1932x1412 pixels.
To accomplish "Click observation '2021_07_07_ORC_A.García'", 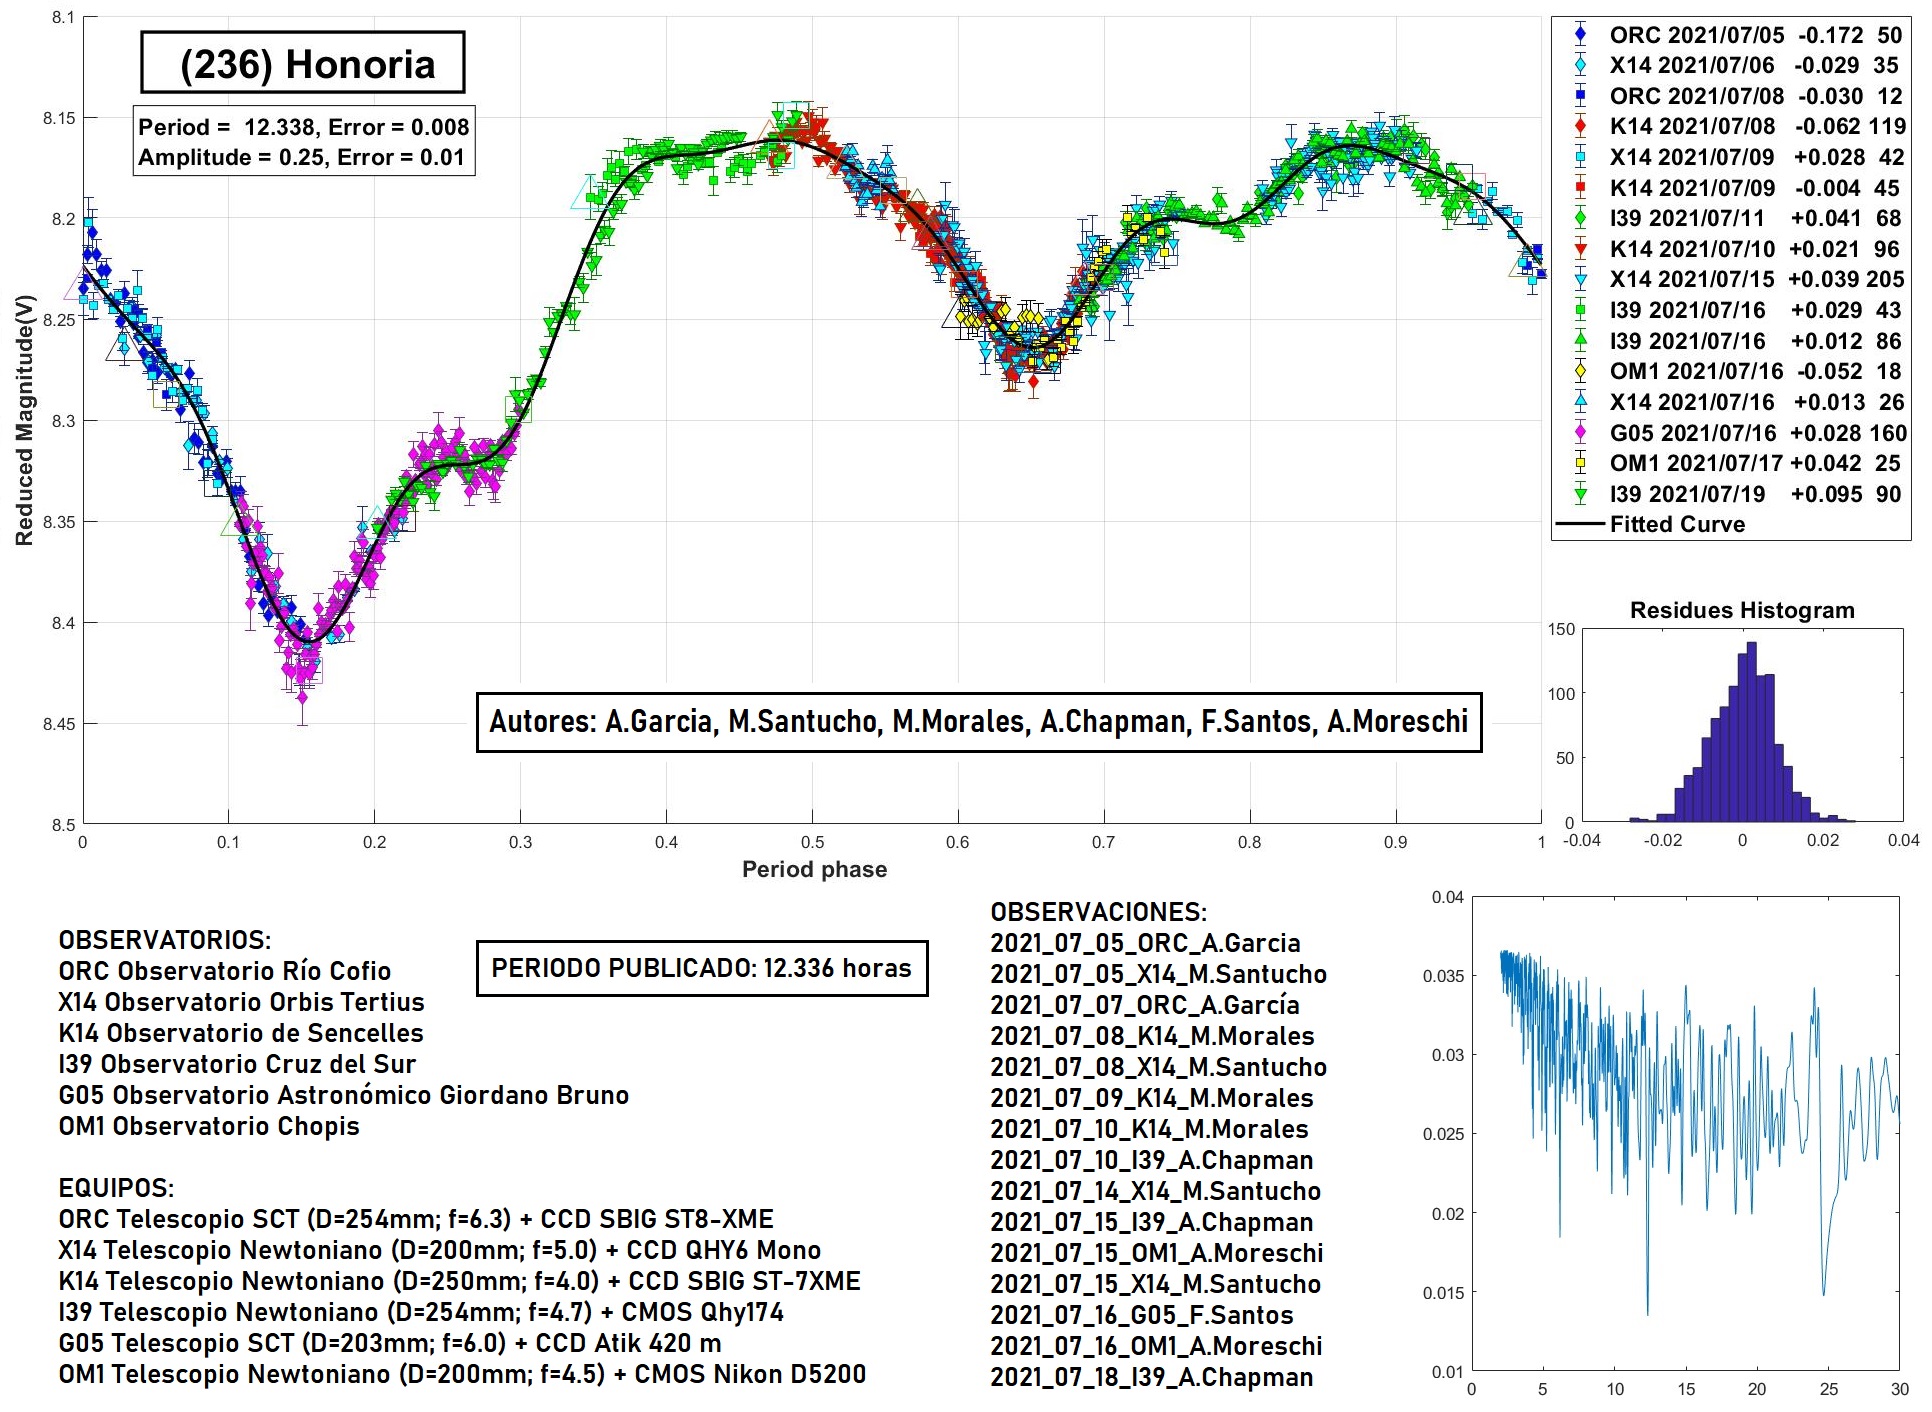I will (1145, 1005).
